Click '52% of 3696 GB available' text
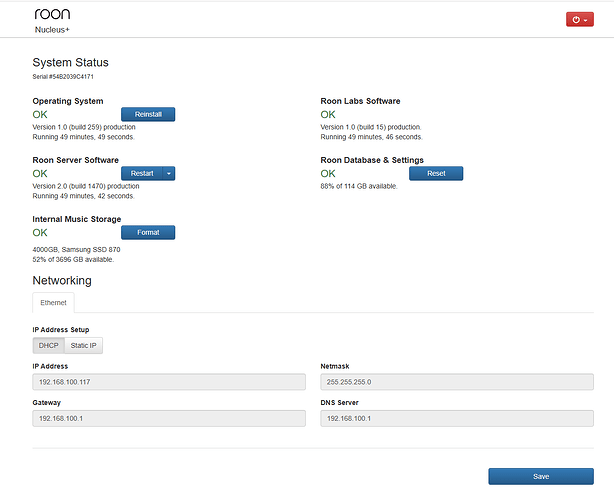The height and width of the screenshot is (500, 614). (73, 260)
